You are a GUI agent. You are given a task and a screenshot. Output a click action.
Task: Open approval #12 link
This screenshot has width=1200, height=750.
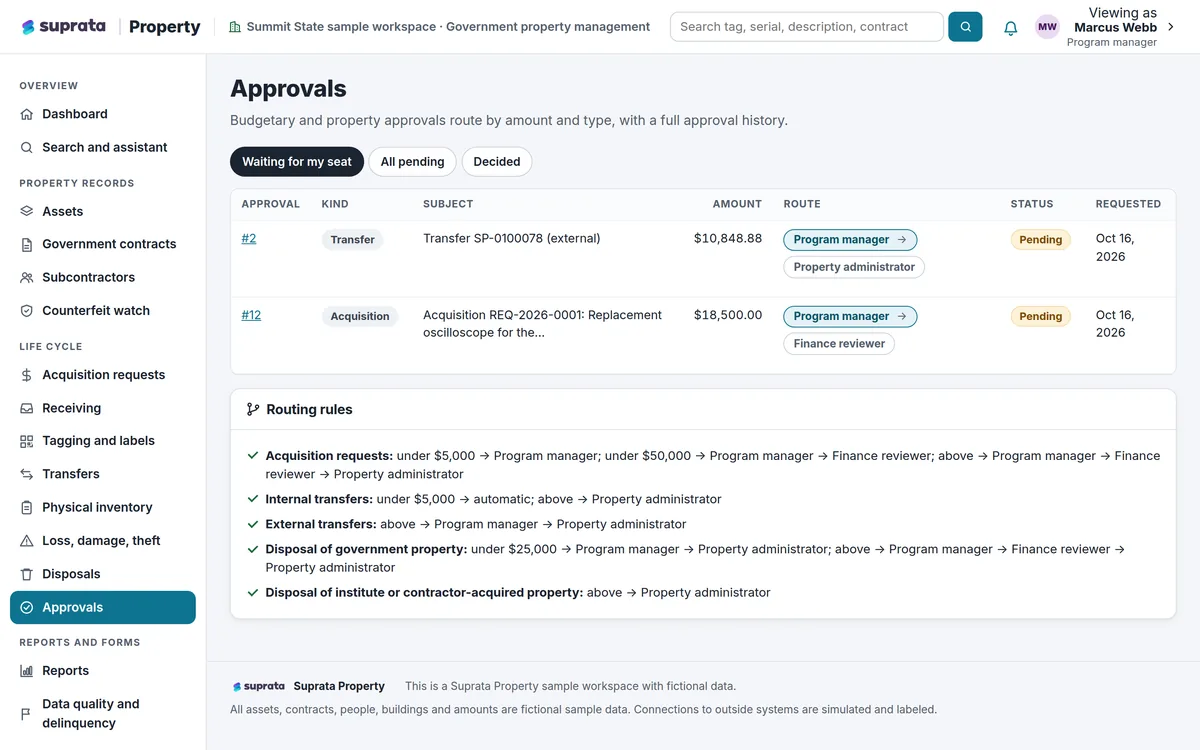point(251,315)
